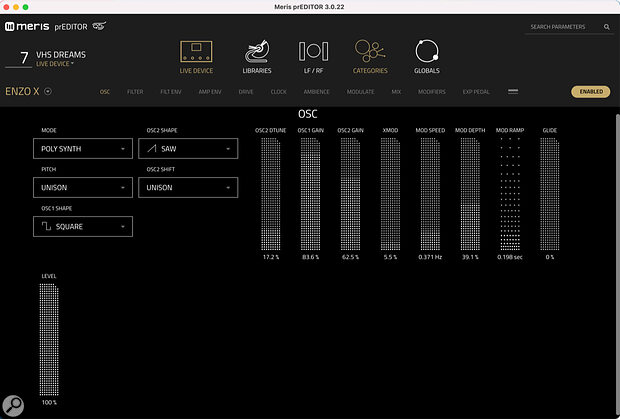Click the 0.198 sec MOD RAMP value
The width and height of the screenshot is (620, 419).
pos(510,257)
